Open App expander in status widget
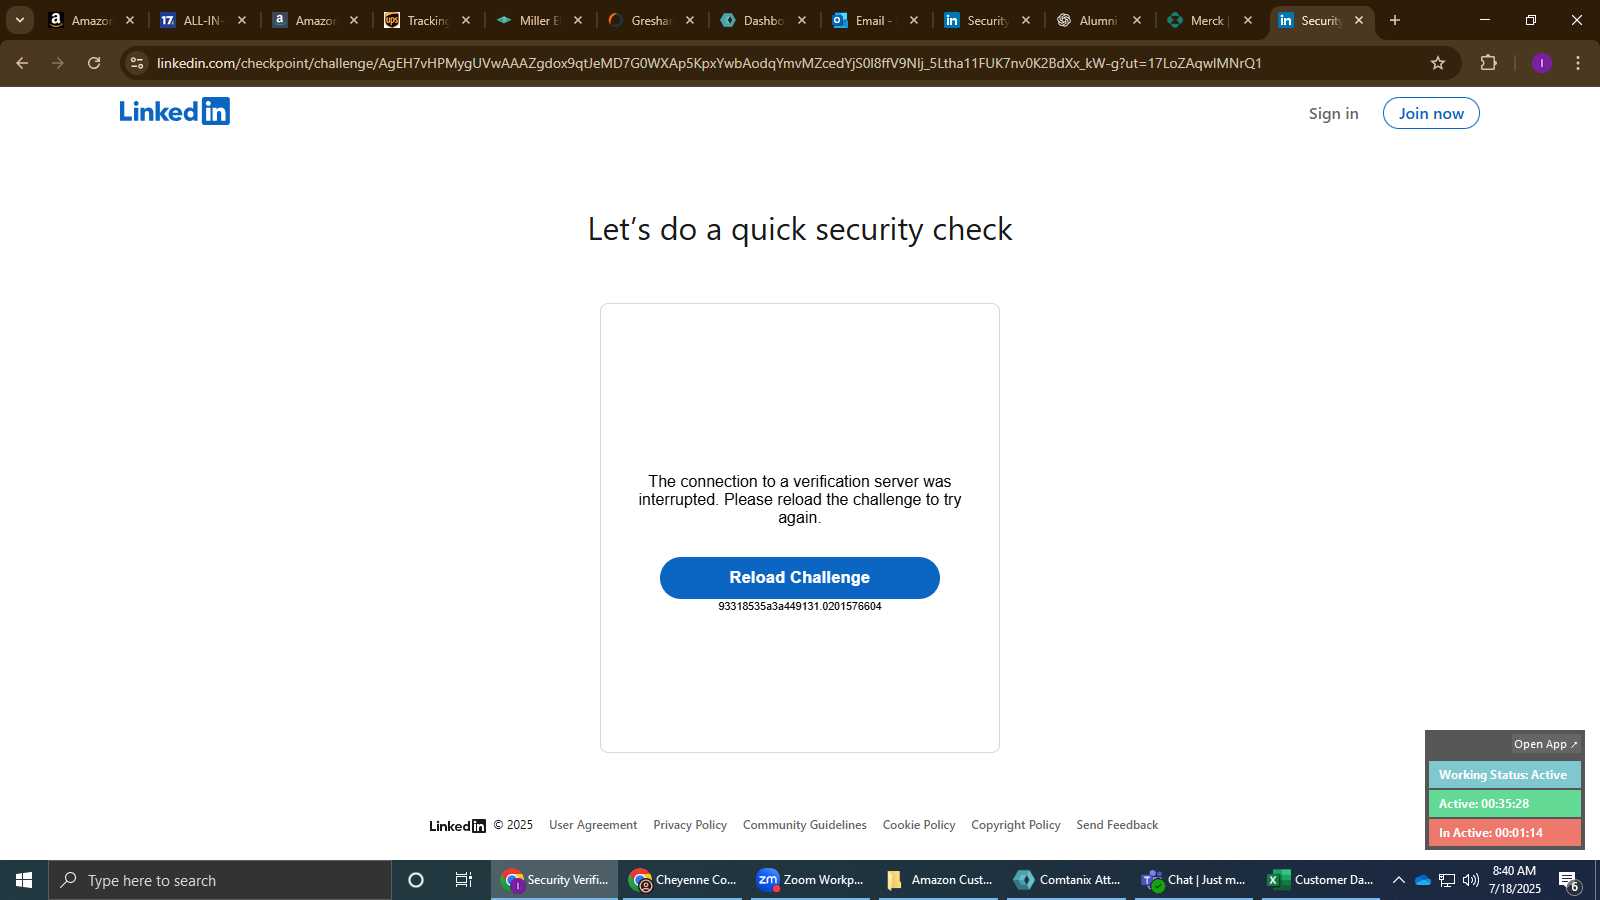The image size is (1600, 900). click(1545, 744)
